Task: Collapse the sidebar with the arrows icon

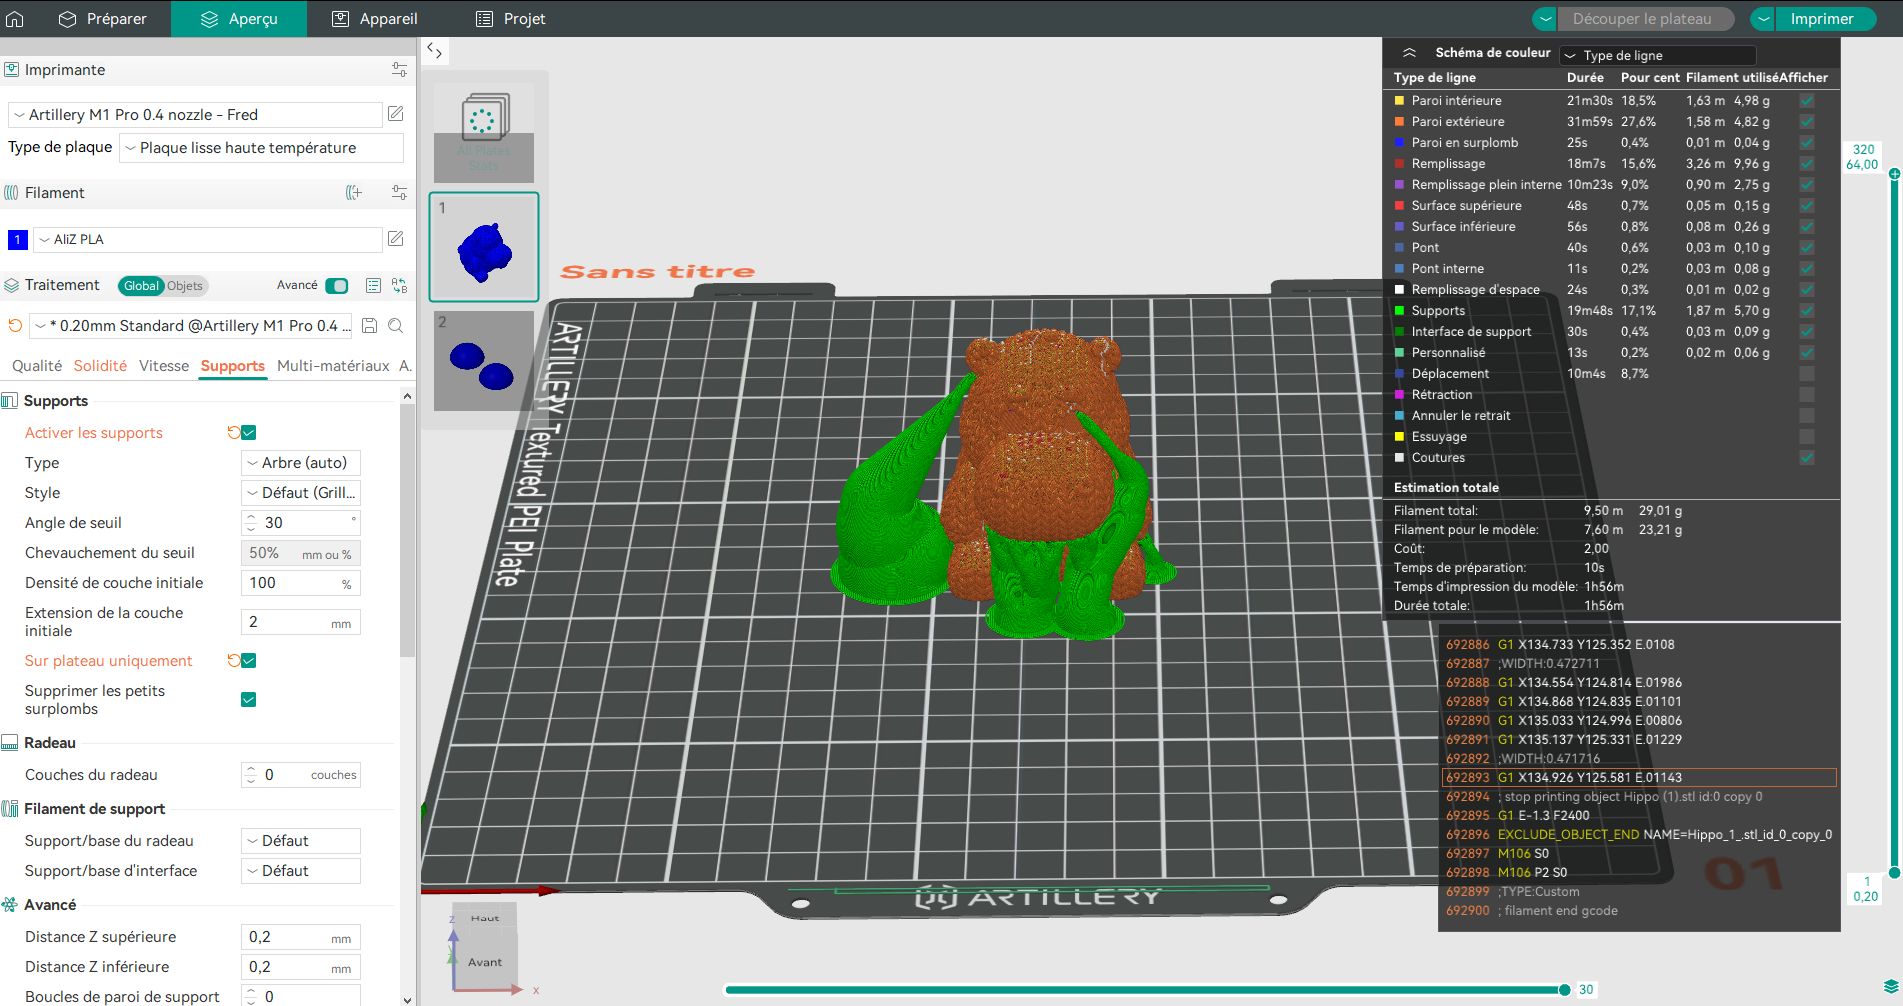Action: (x=434, y=50)
